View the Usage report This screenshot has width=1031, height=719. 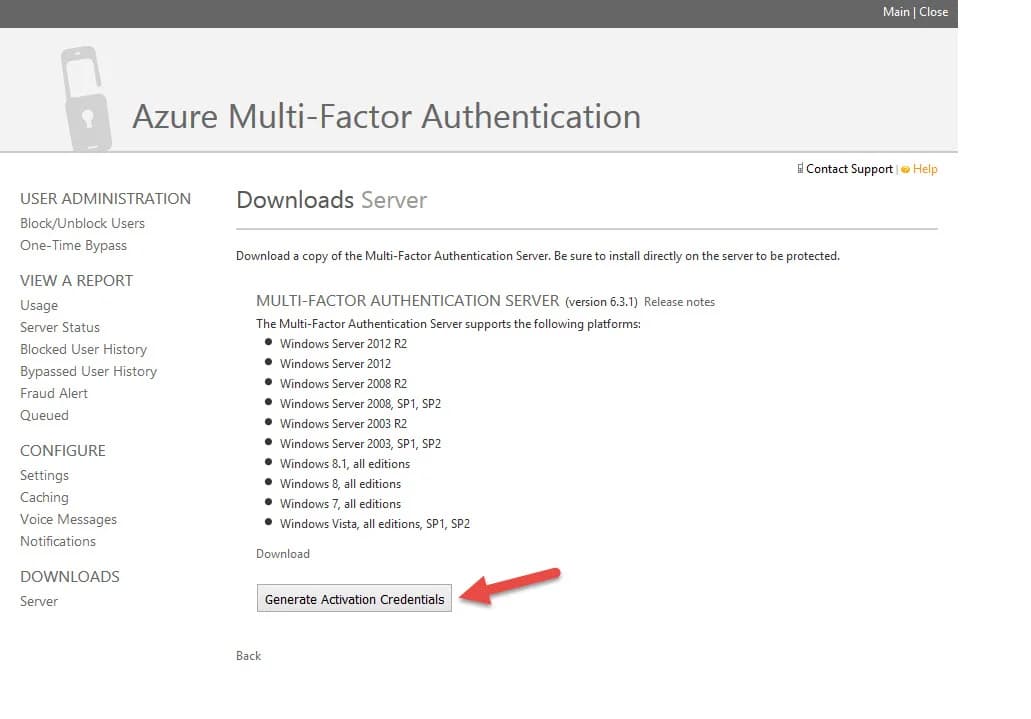click(x=39, y=305)
